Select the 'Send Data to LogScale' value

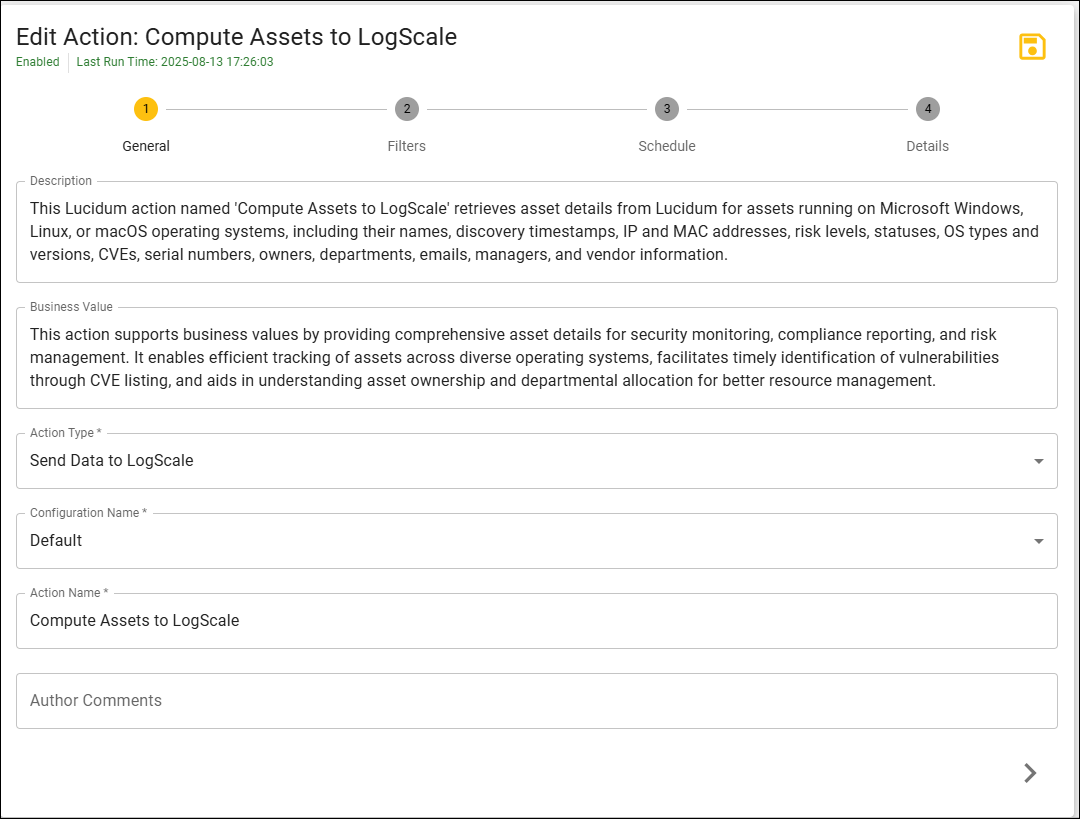point(112,461)
